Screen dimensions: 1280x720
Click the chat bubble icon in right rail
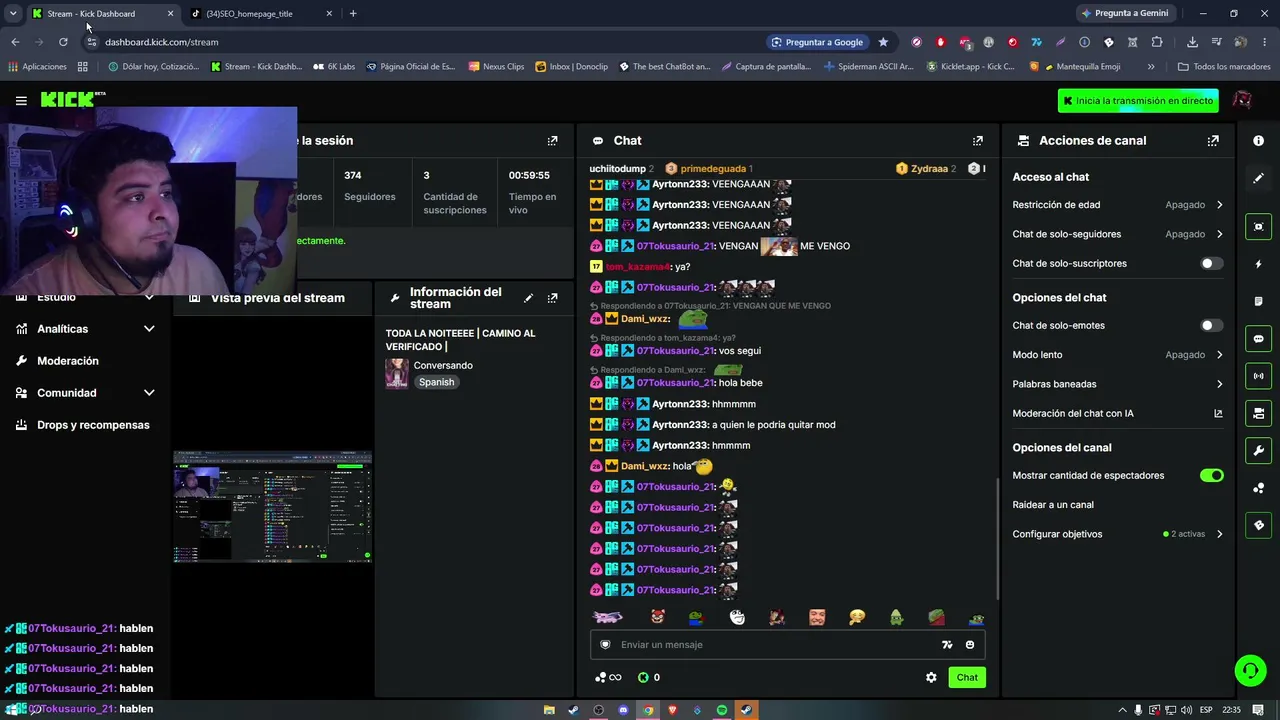[x=1258, y=339]
